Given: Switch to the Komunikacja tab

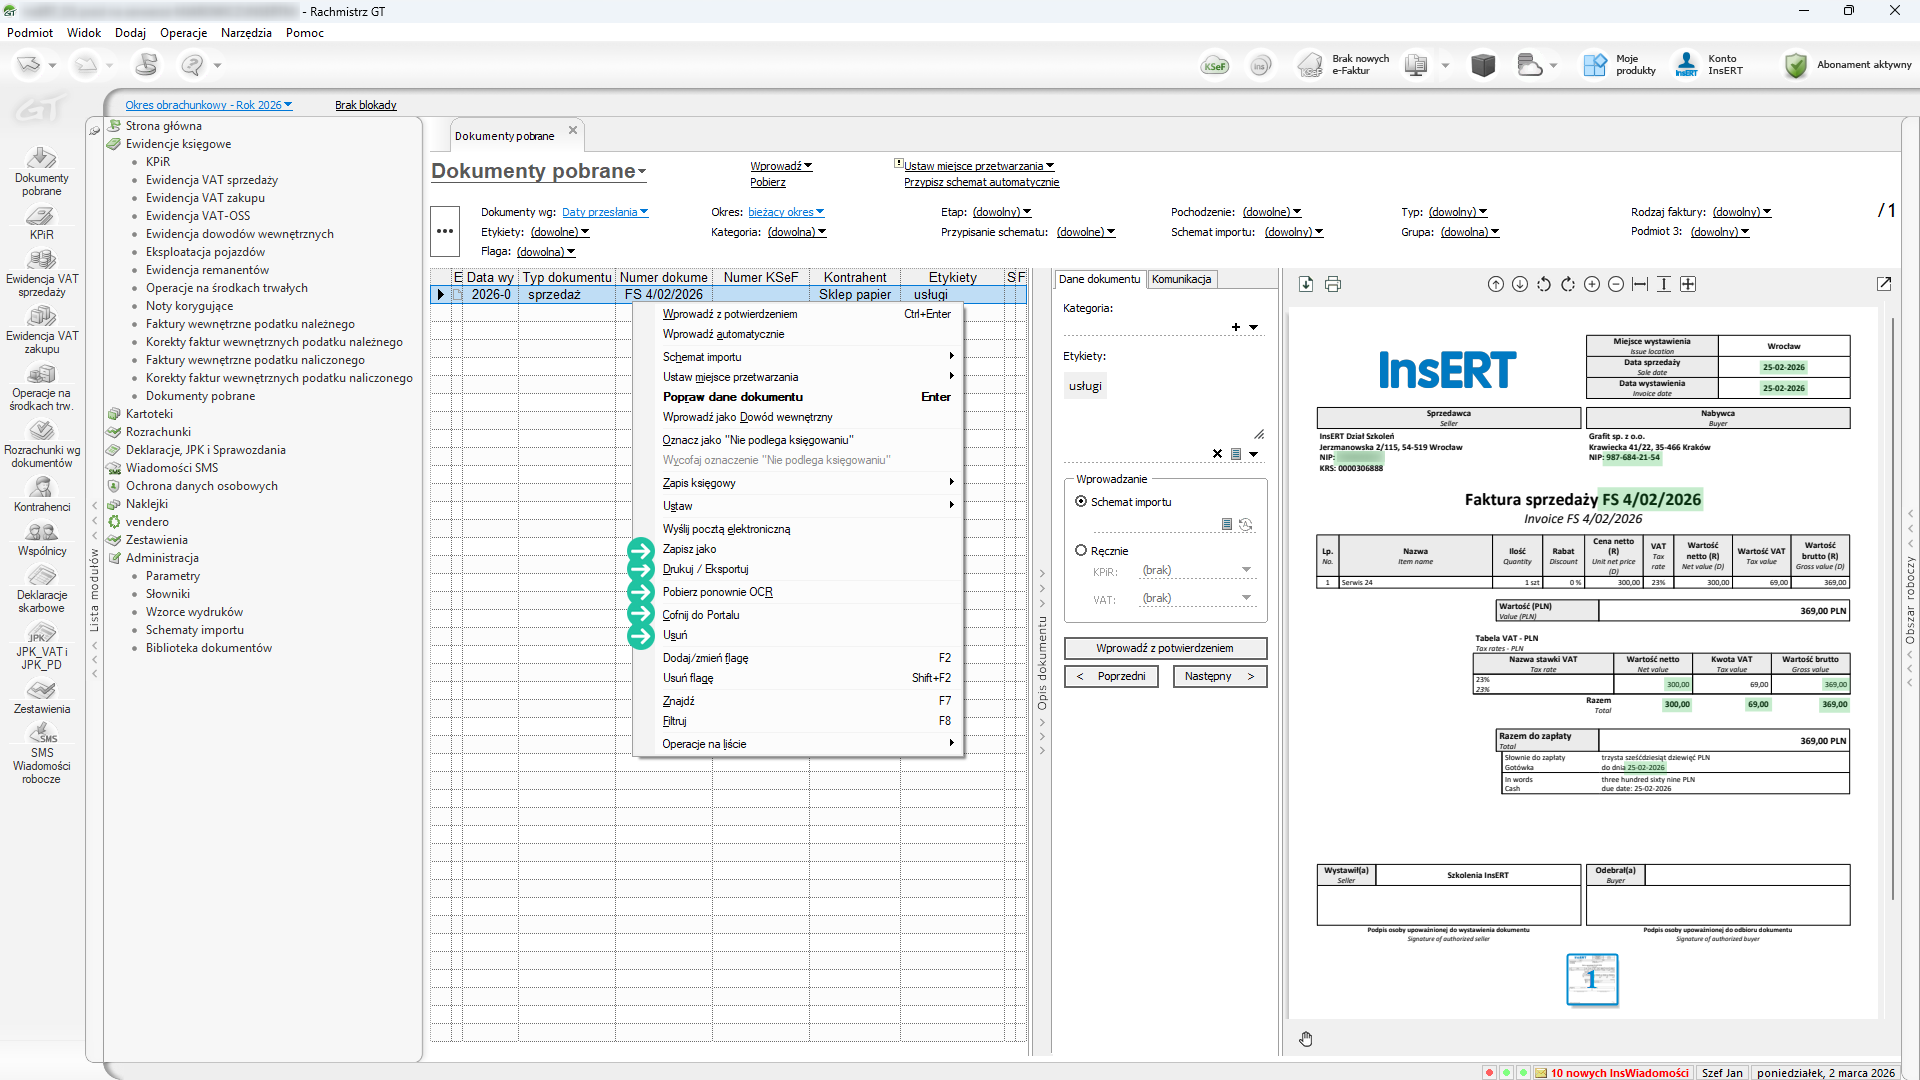Looking at the screenshot, I should 1181,279.
